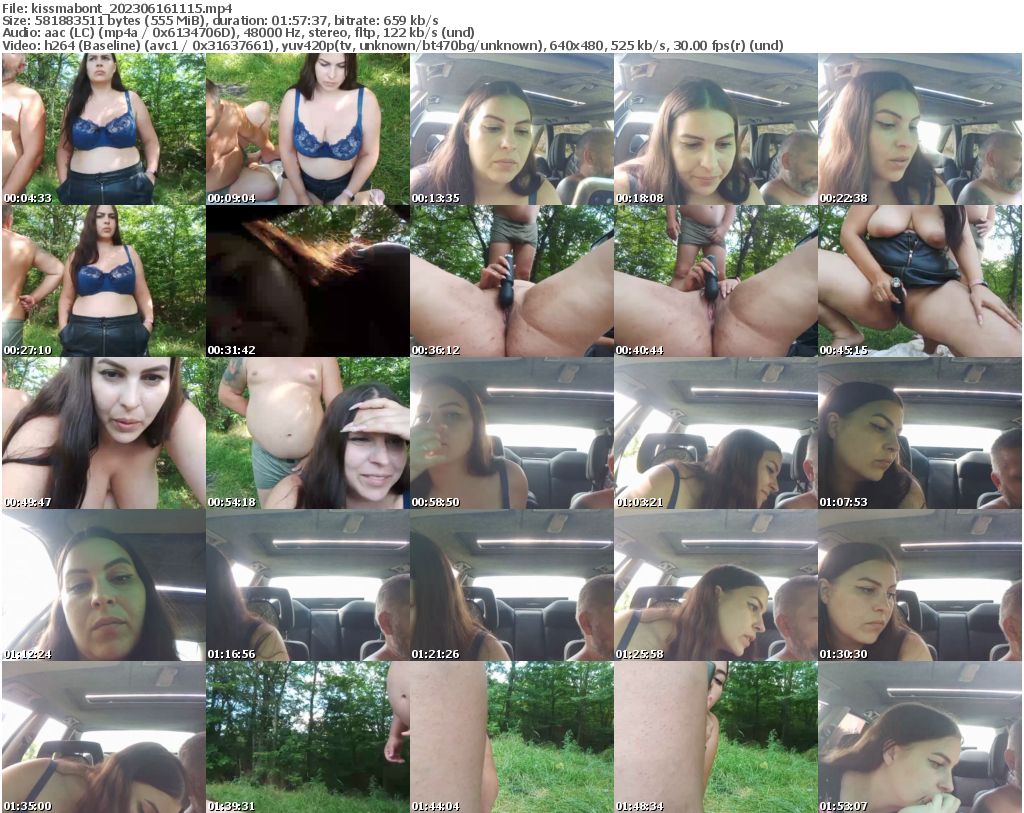Open the preview at 01:16:56
This screenshot has width=1024, height=813.
[305, 583]
